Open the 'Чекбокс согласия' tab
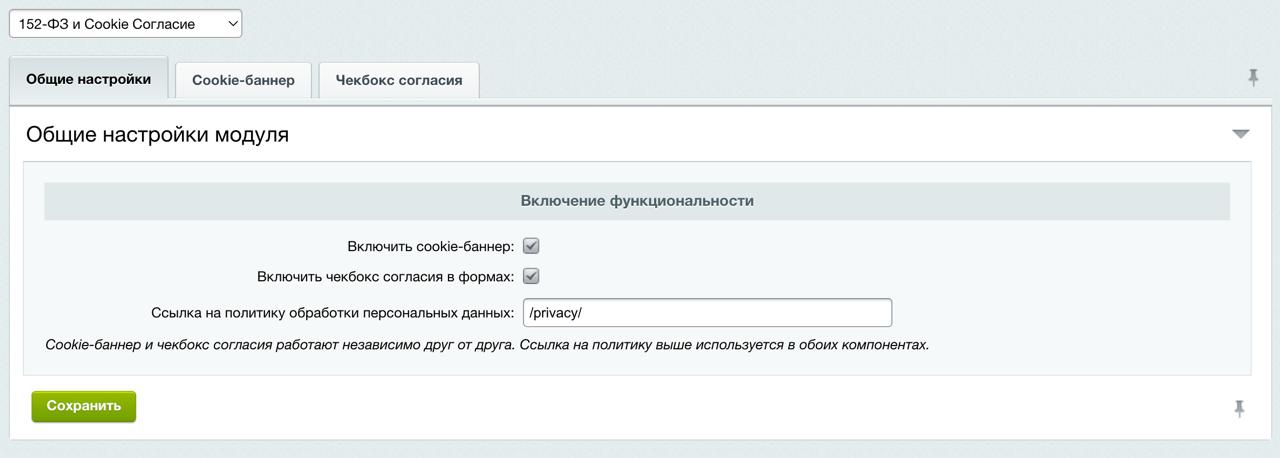The height and width of the screenshot is (458, 1280). [399, 80]
